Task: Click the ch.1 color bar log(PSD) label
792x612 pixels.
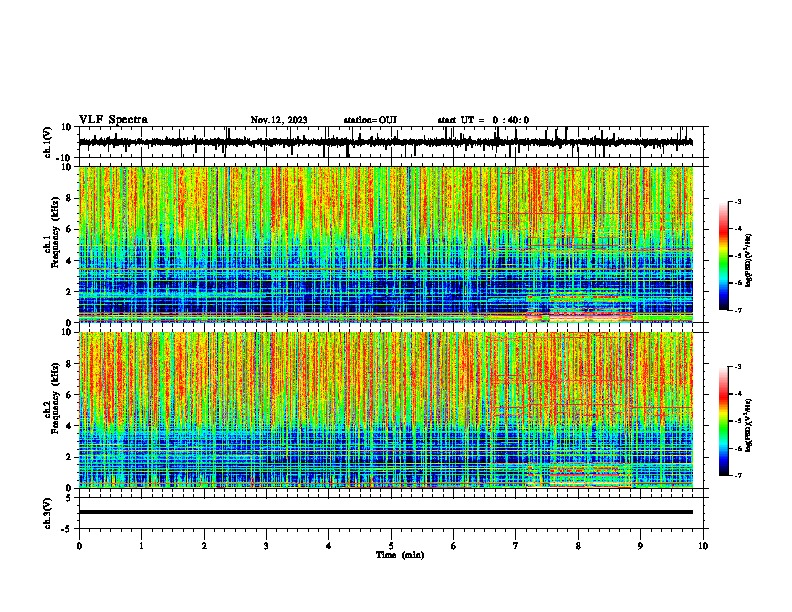Action: click(749, 261)
